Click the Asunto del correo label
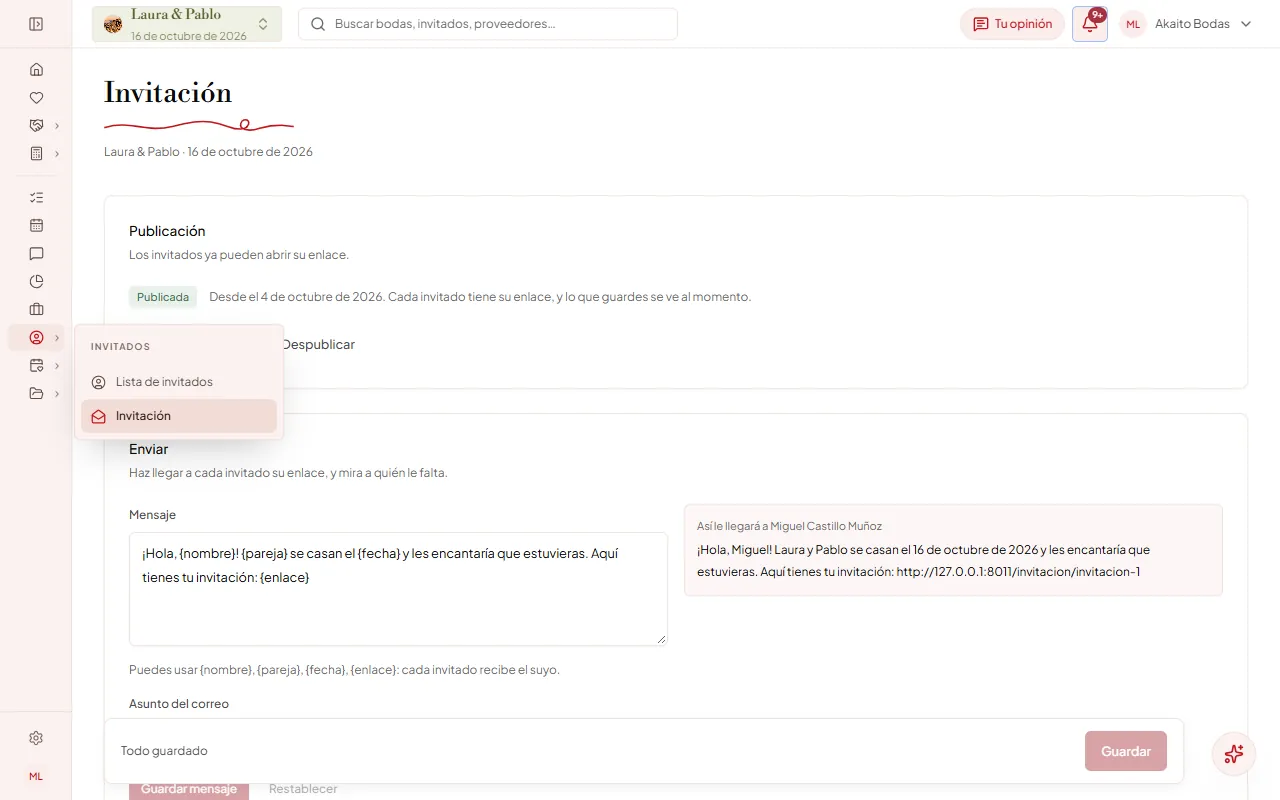The image size is (1280, 800). 179,704
